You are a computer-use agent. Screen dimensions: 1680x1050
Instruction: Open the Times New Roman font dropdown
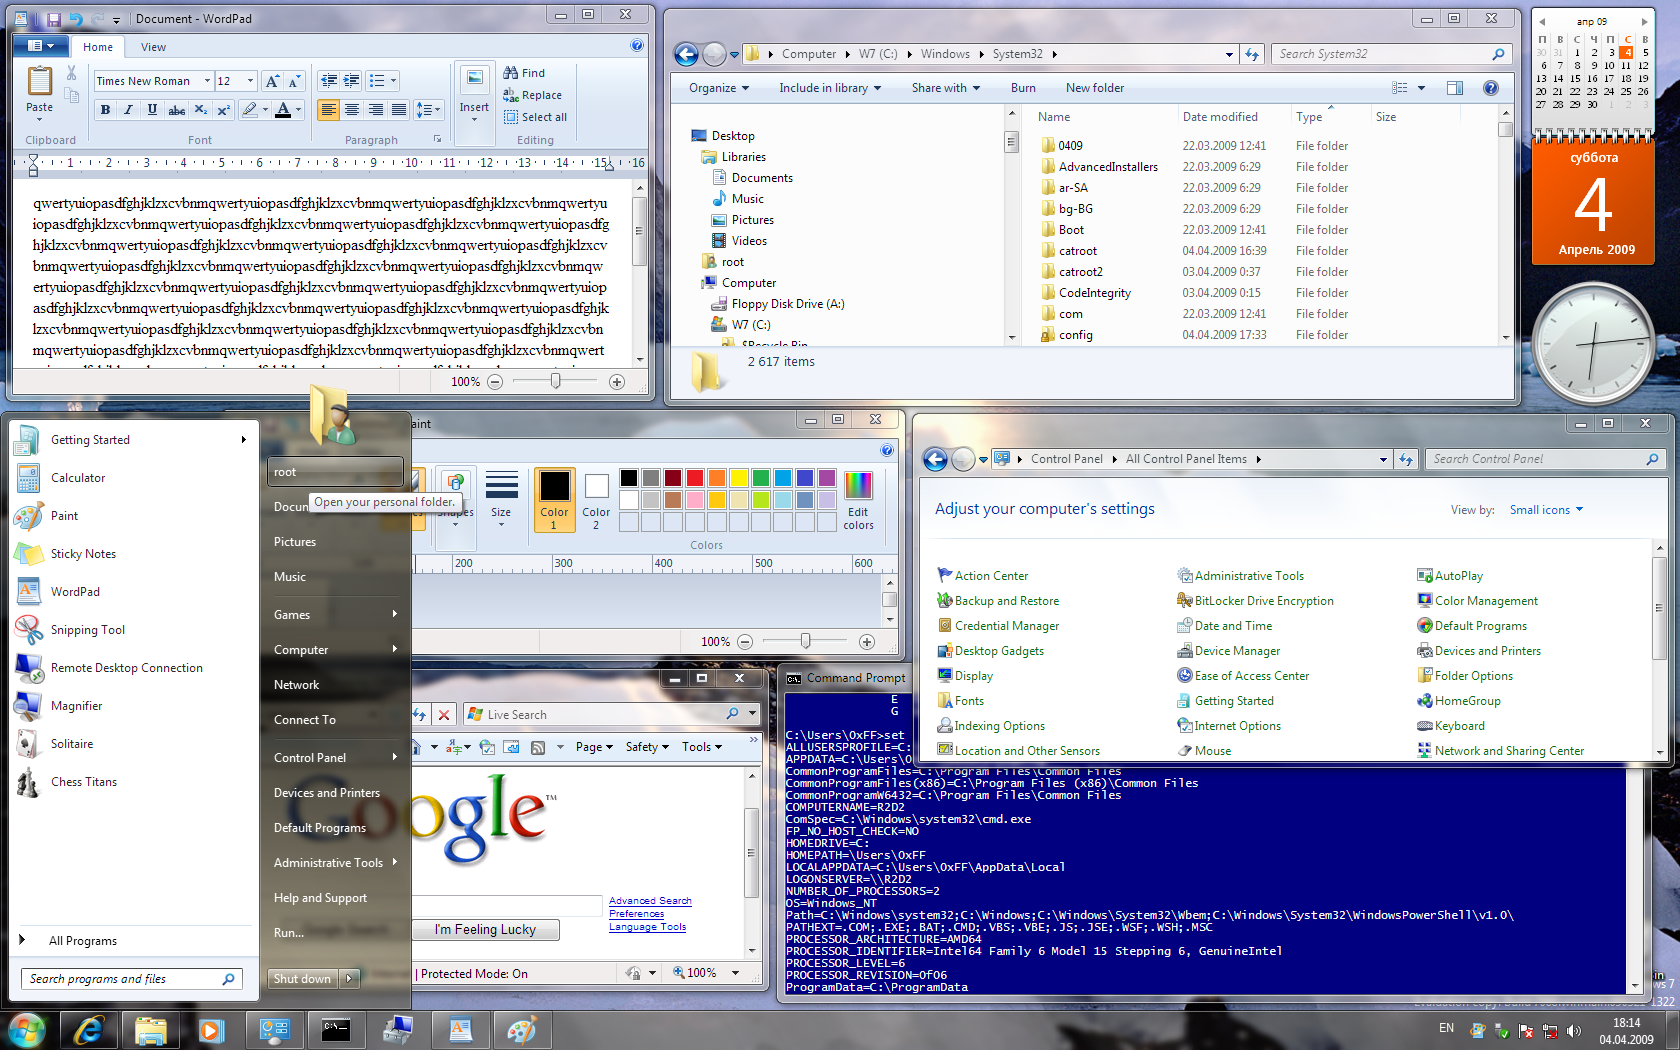coord(207,81)
